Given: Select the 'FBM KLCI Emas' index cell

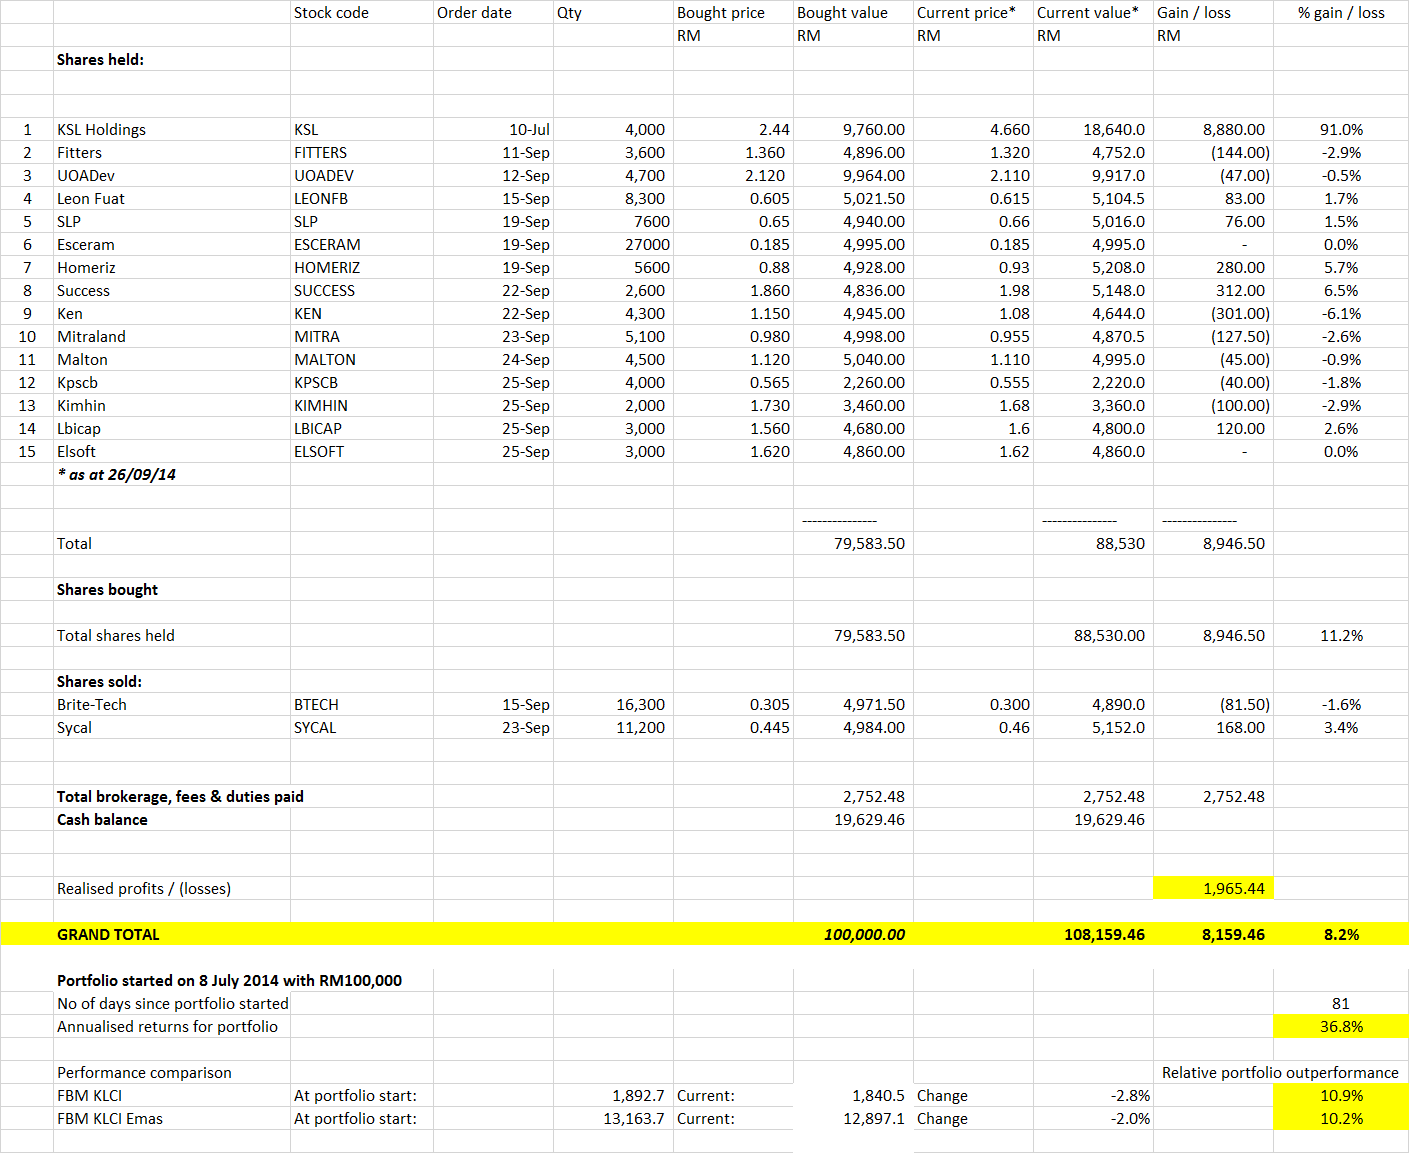Looking at the screenshot, I should 172,1118.
